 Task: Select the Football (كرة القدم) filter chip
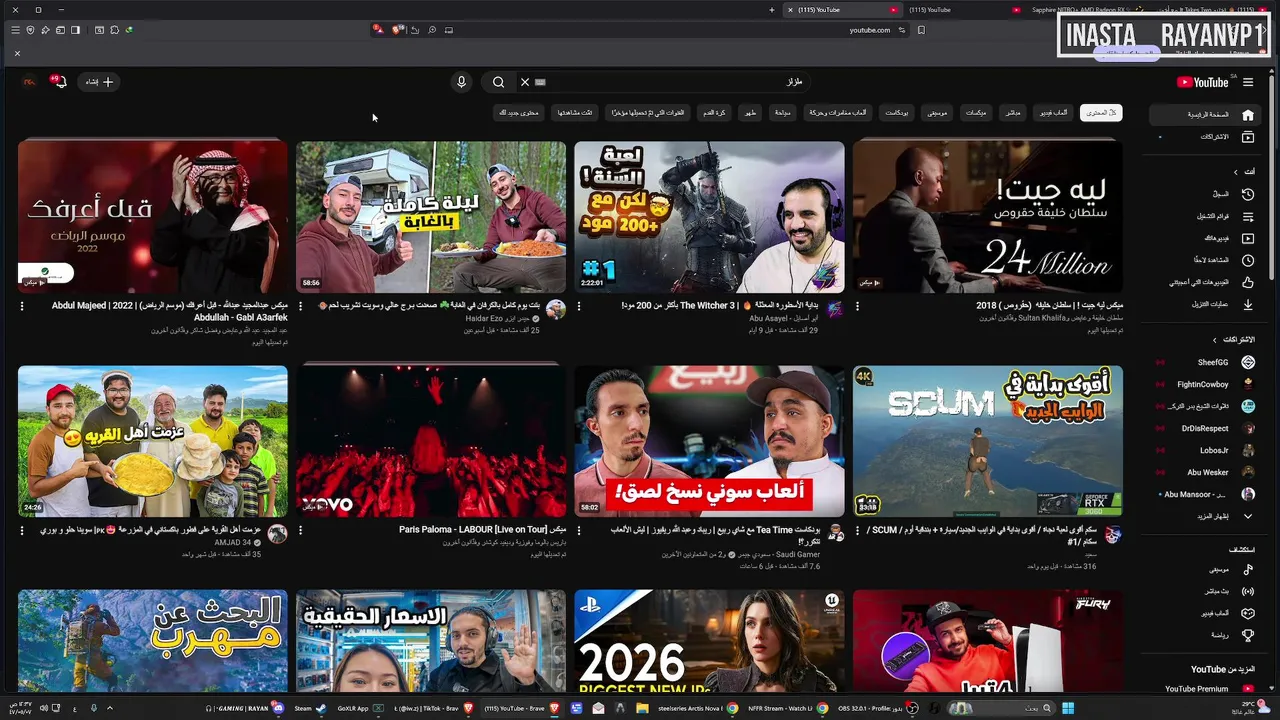[x=714, y=112]
